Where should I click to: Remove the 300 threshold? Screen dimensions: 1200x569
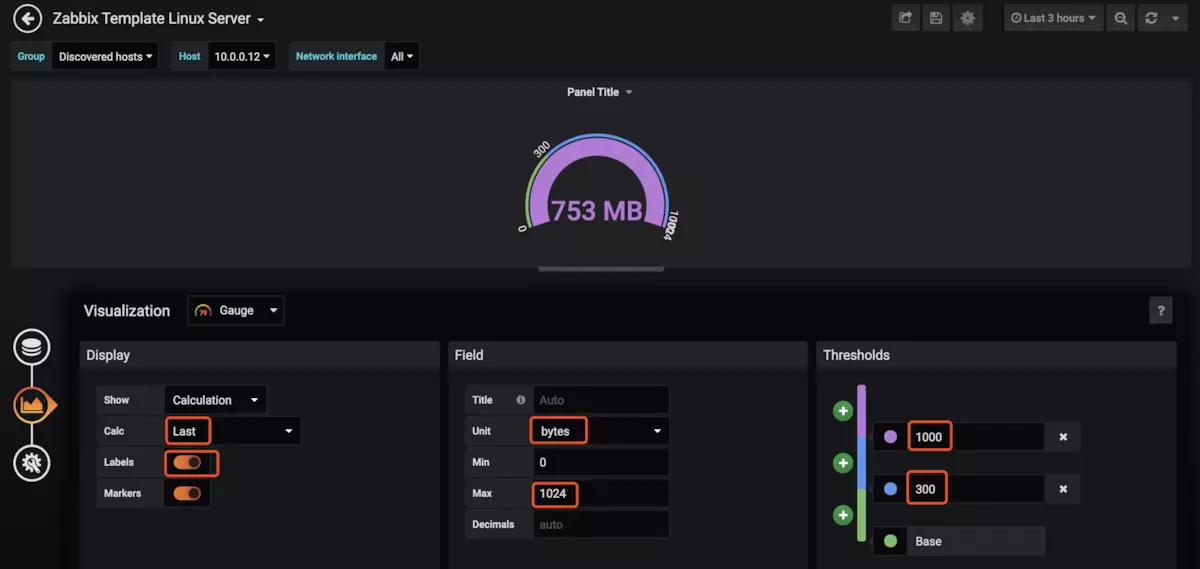click(1063, 489)
